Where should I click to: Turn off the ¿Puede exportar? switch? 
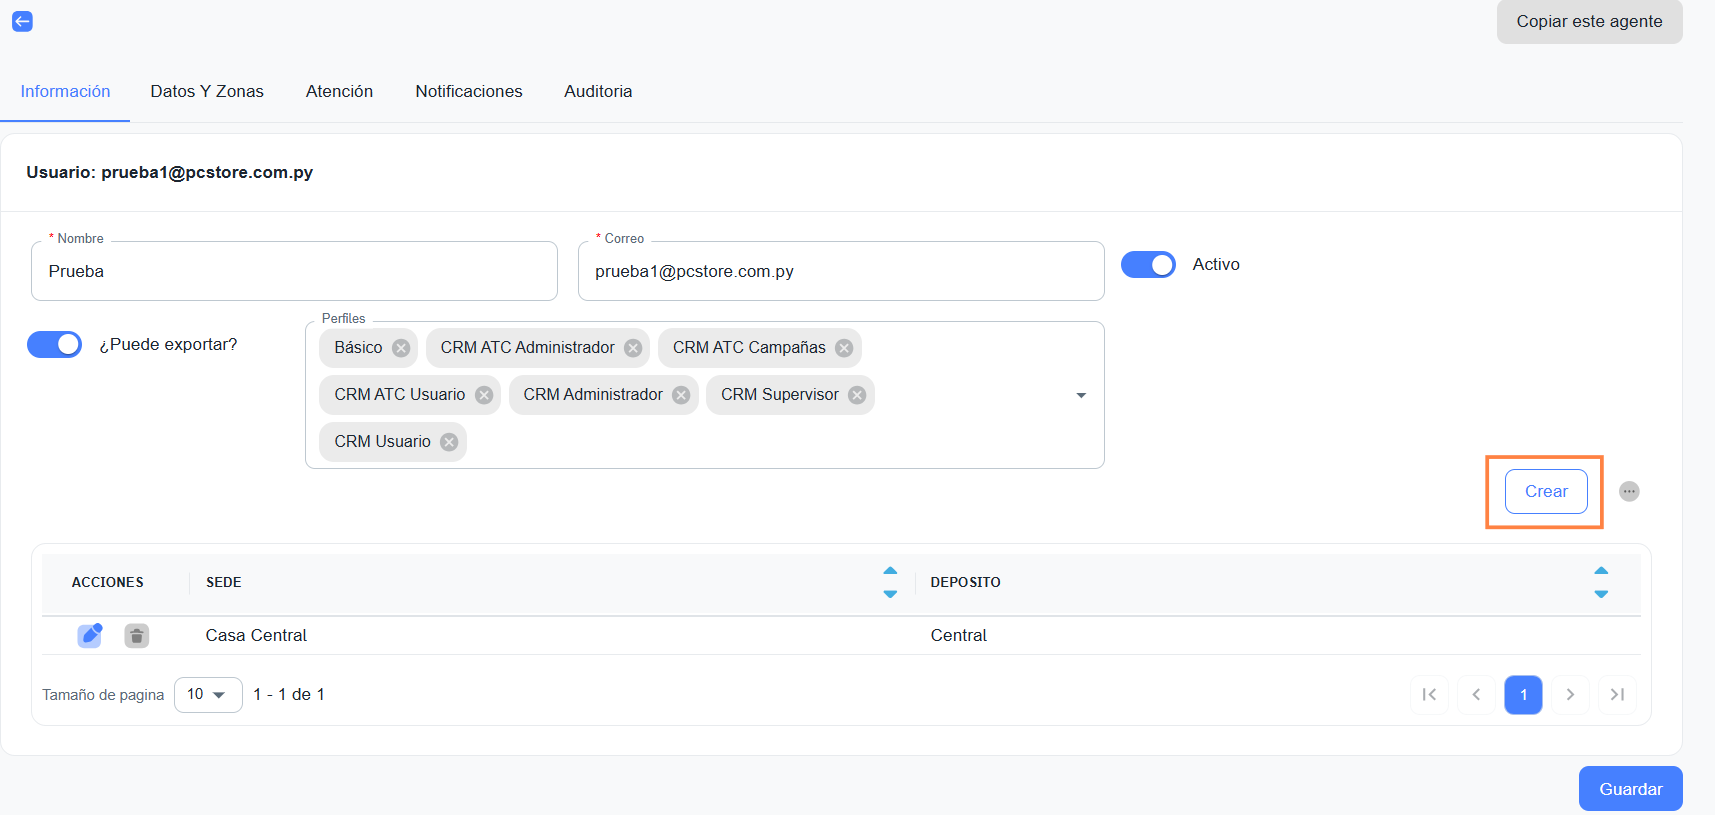[55, 345]
